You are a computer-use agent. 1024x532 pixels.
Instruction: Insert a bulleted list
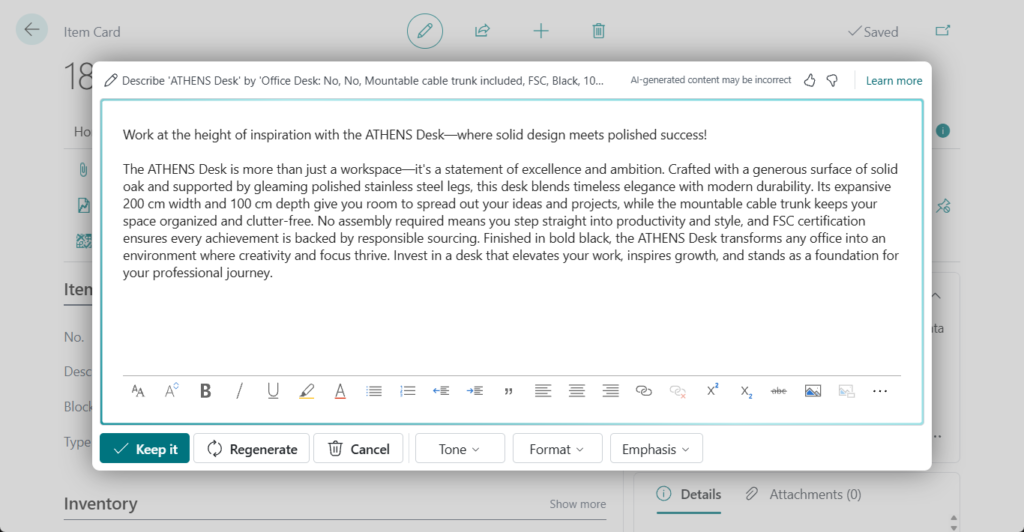pos(374,391)
